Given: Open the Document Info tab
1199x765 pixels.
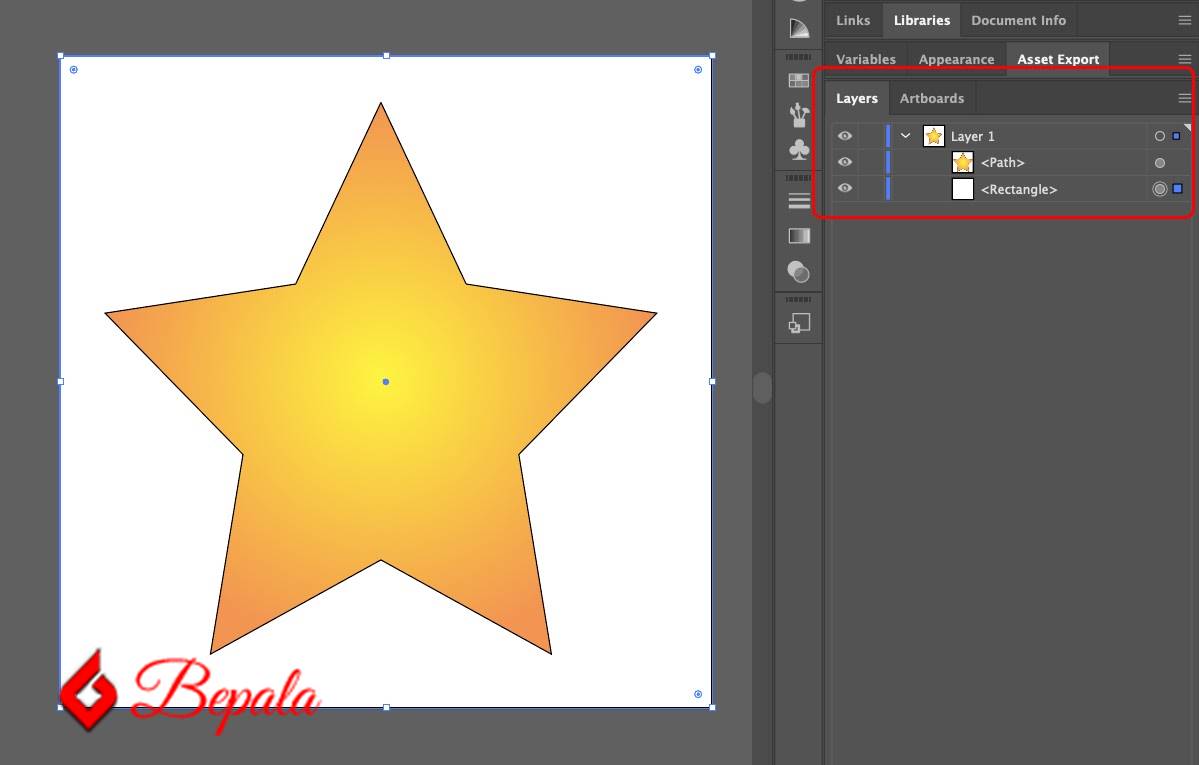Looking at the screenshot, I should [x=1018, y=19].
